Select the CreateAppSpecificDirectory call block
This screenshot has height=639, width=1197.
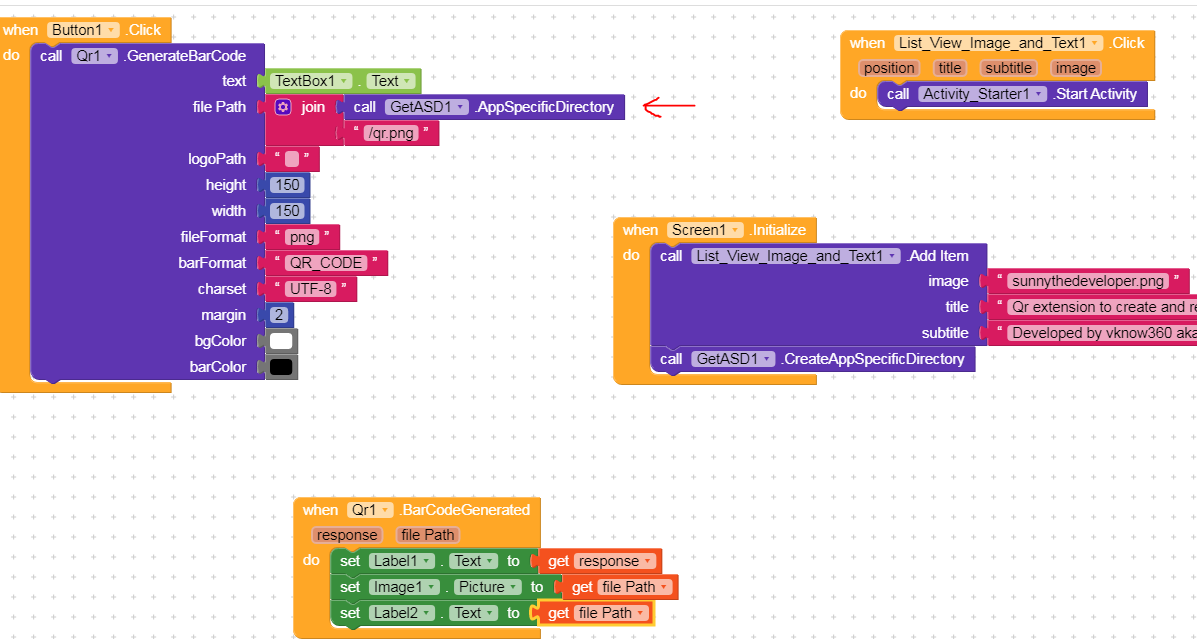point(813,359)
